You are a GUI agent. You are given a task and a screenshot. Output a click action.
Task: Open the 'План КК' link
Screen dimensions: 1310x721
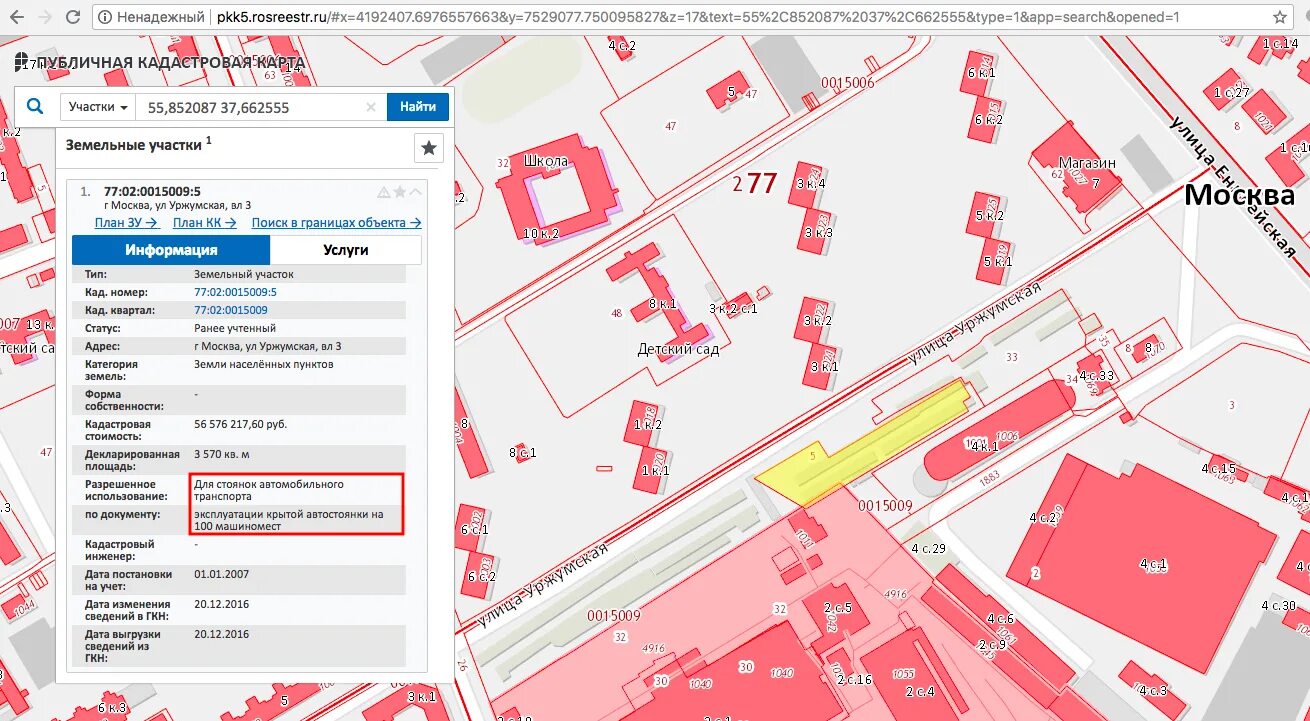205,223
